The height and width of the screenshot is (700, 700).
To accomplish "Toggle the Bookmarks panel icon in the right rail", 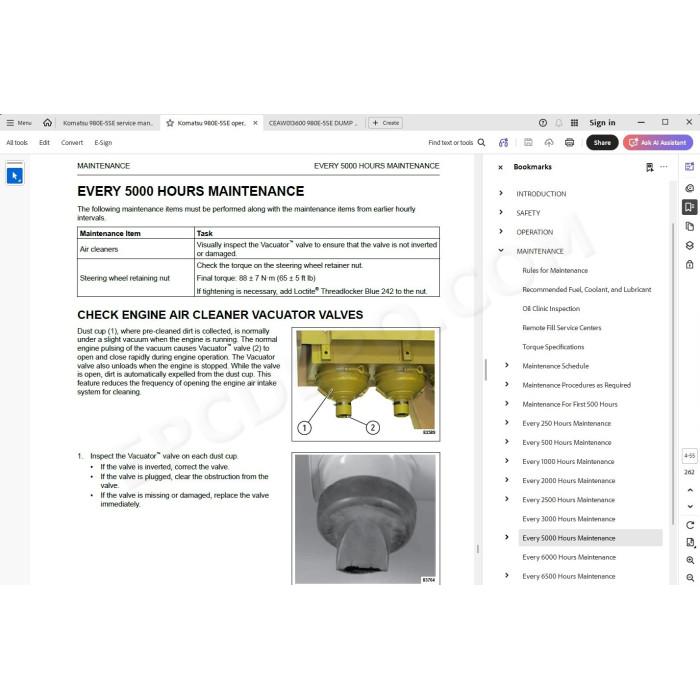I will click(x=690, y=207).
